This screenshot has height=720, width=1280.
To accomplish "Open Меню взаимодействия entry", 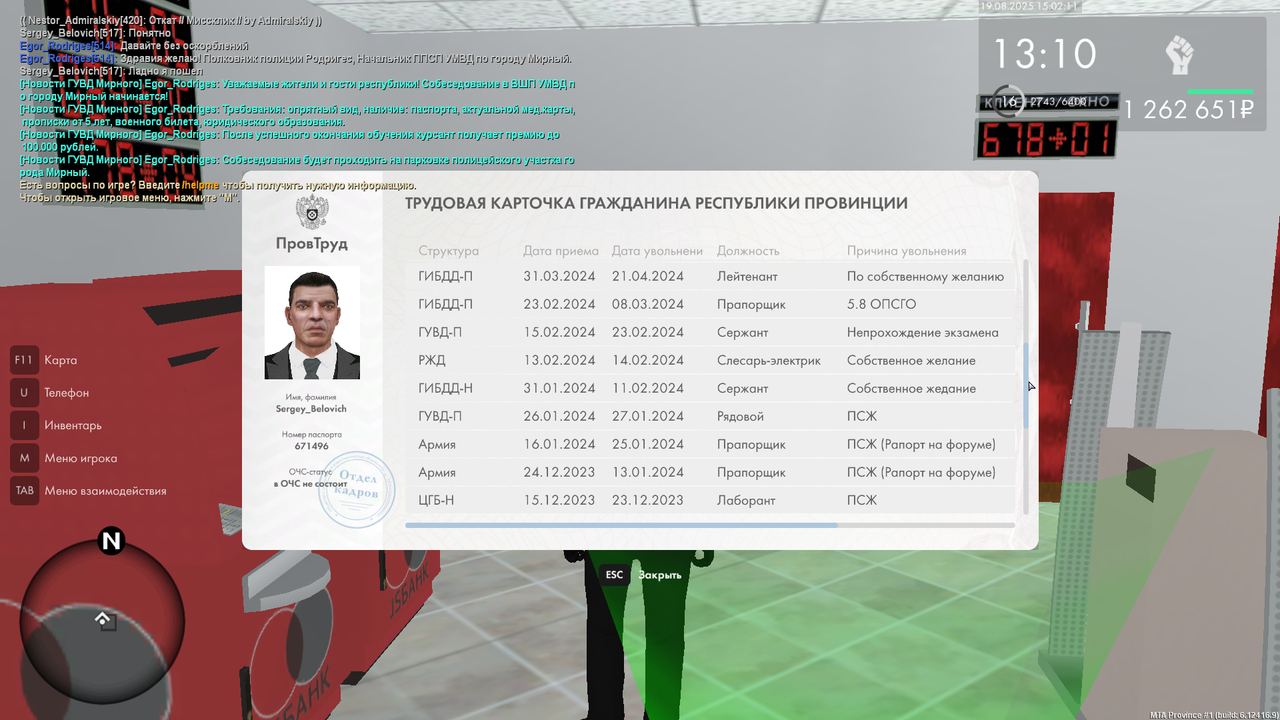I will [105, 491].
